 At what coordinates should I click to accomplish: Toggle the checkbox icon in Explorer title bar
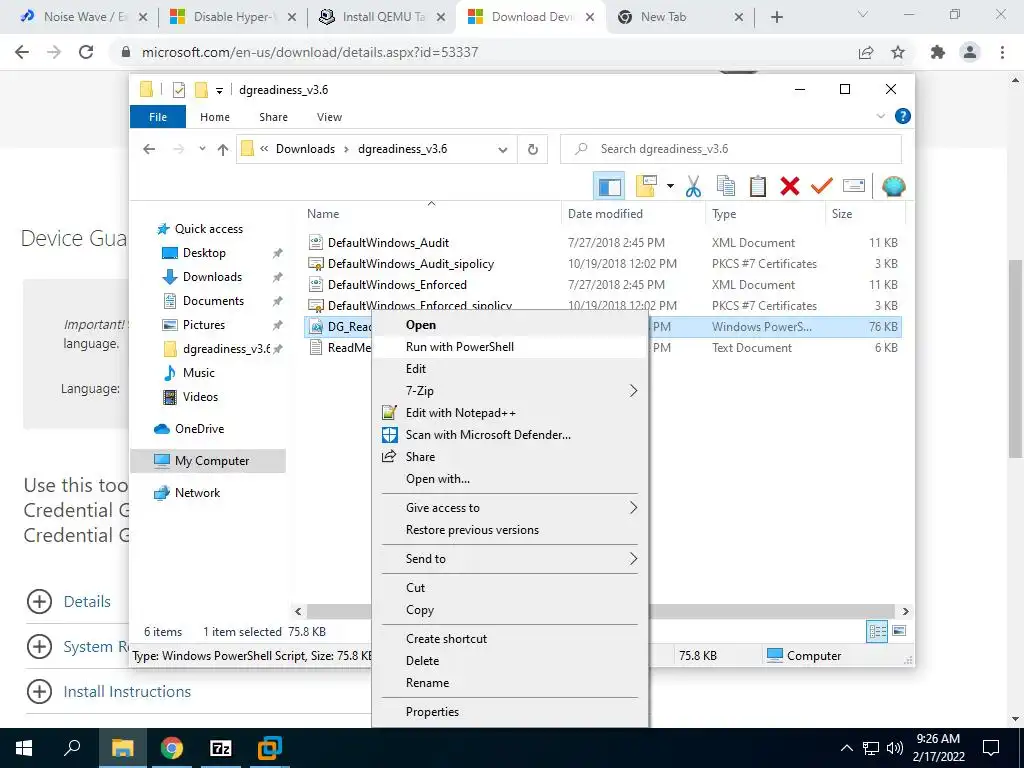tap(178, 90)
